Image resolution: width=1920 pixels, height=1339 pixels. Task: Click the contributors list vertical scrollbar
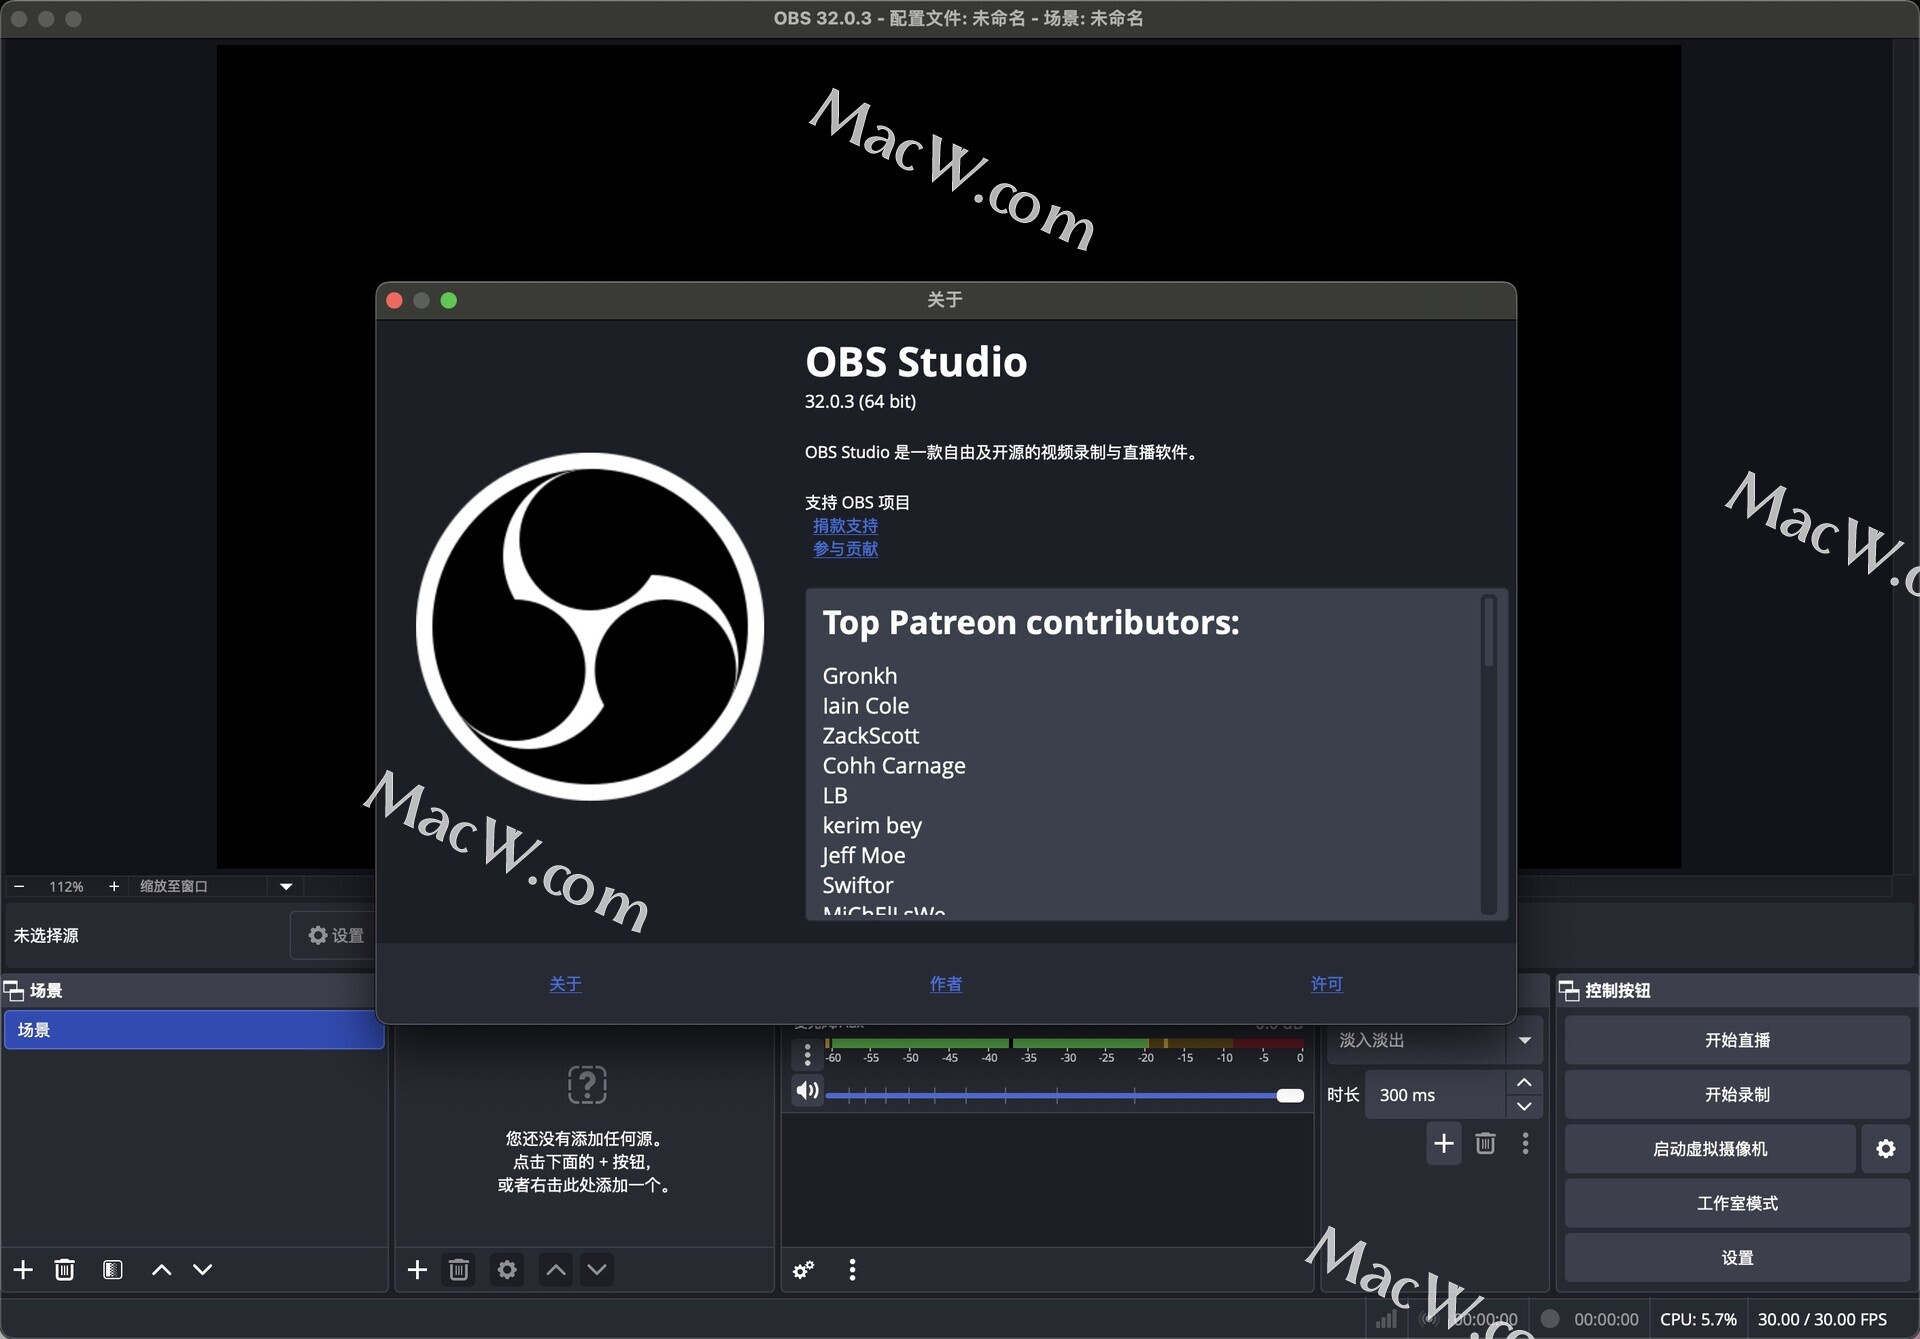[x=1489, y=632]
